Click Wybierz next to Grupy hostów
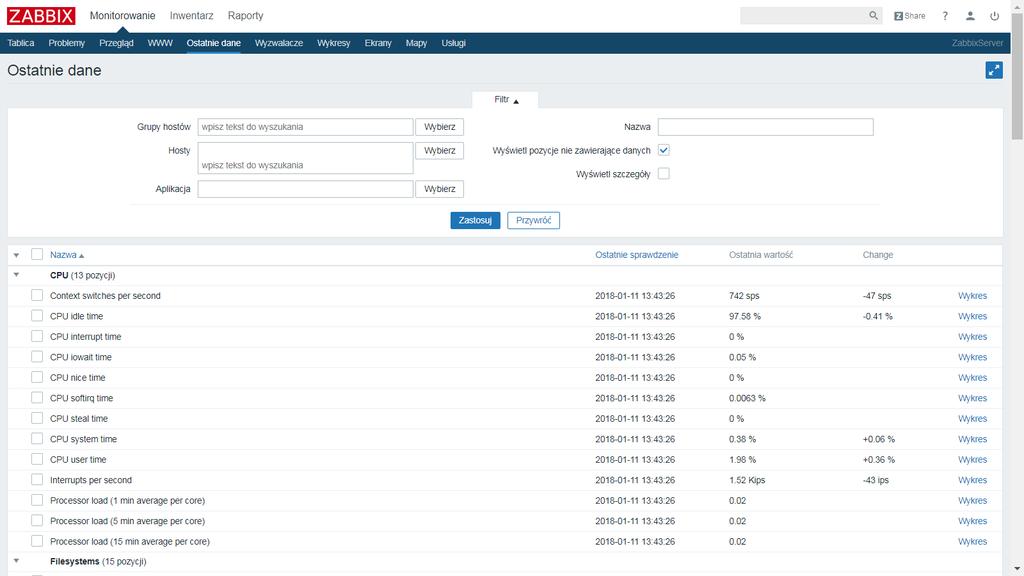Image resolution: width=1024 pixels, height=576 pixels. 440,127
